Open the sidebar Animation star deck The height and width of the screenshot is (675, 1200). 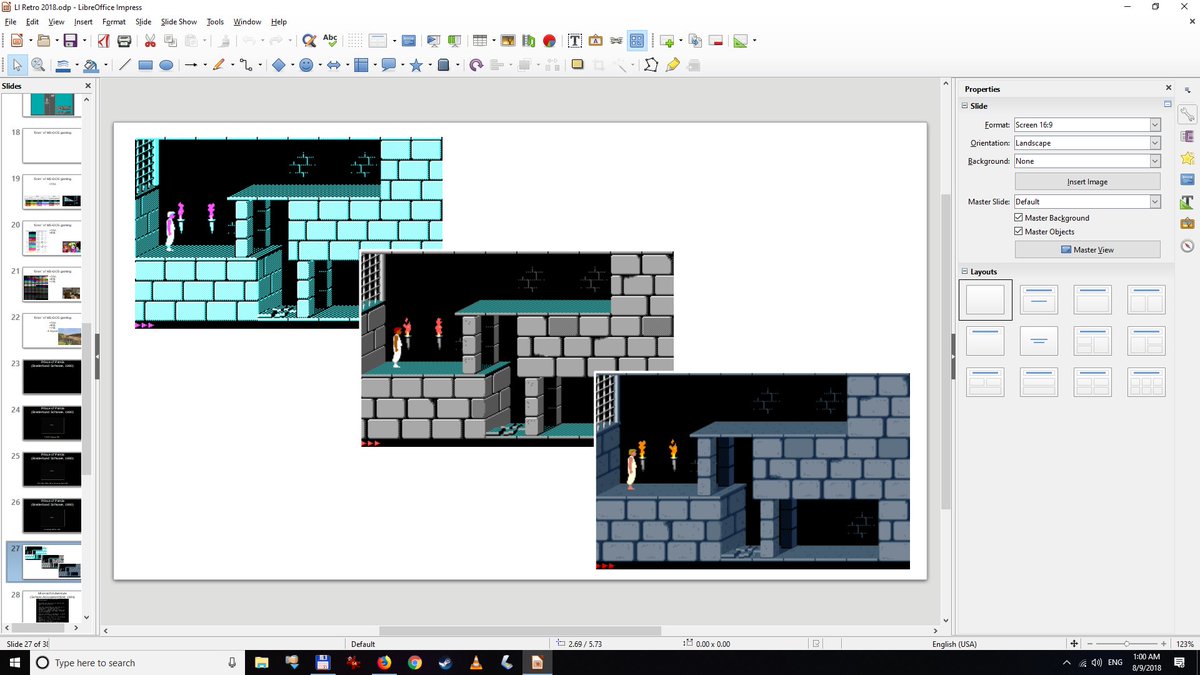point(1187,158)
